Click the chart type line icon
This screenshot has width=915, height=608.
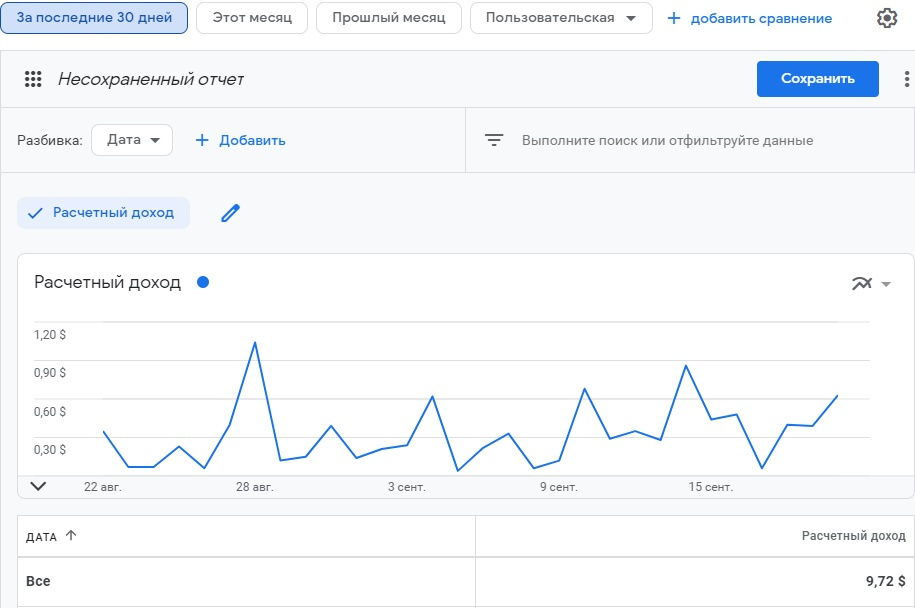862,283
